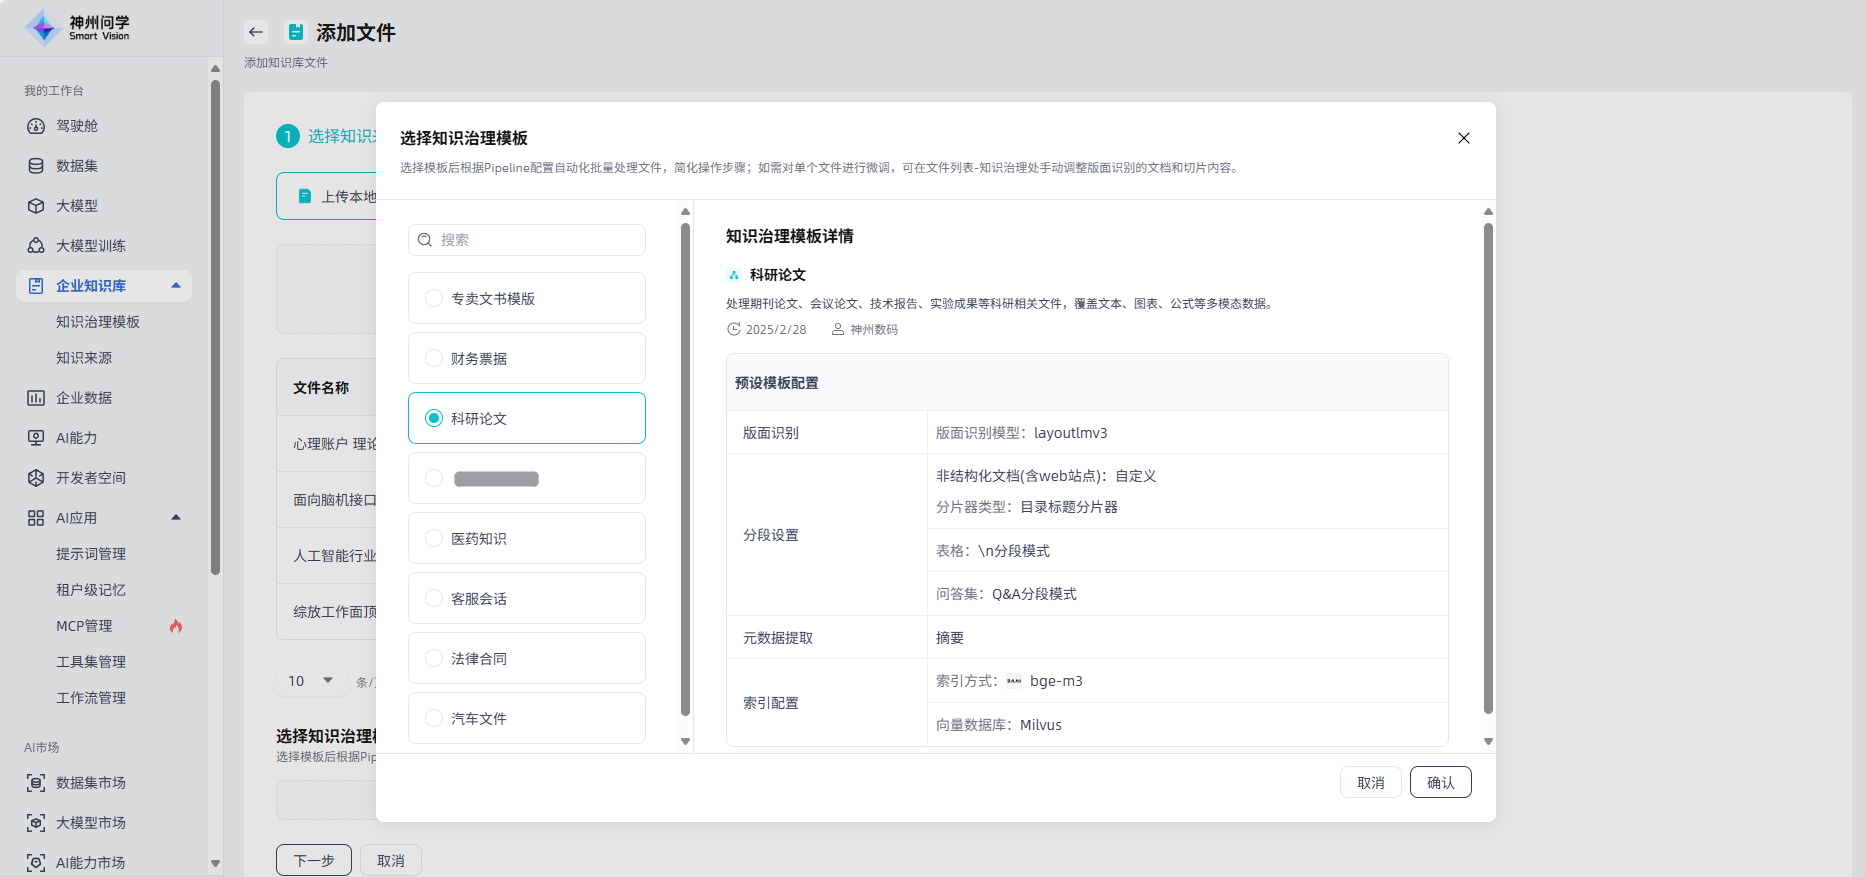The image size is (1865, 877).
Task: Select the 科研论文 radio option
Action: (x=434, y=418)
